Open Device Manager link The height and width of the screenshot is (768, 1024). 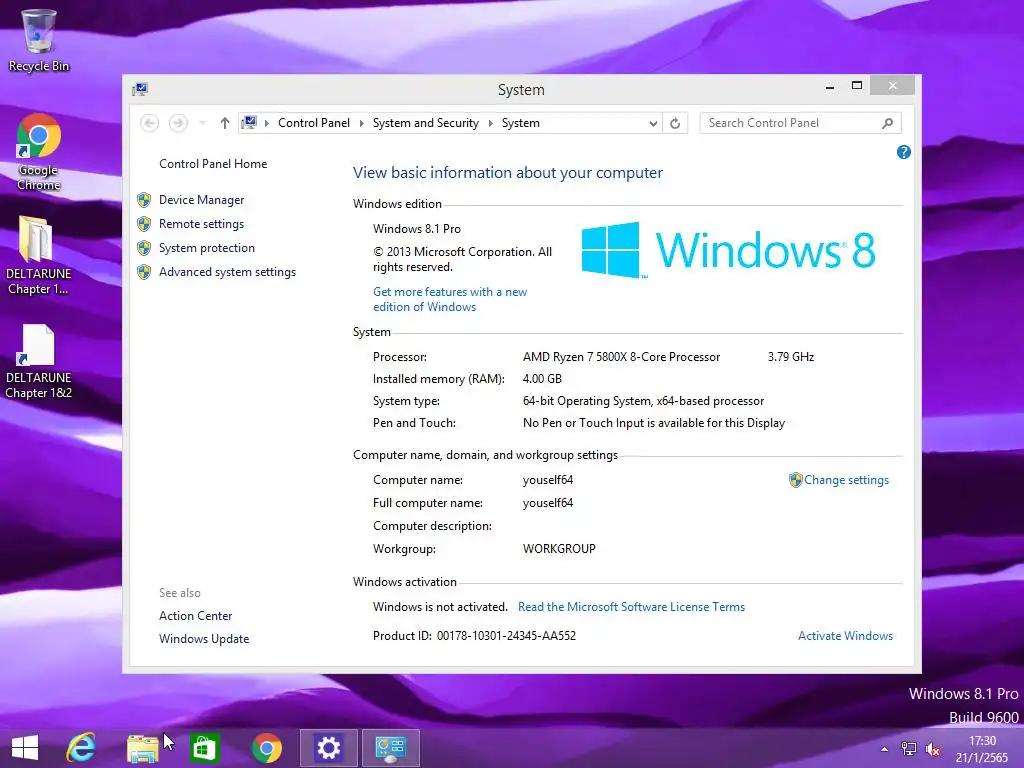tap(201, 200)
